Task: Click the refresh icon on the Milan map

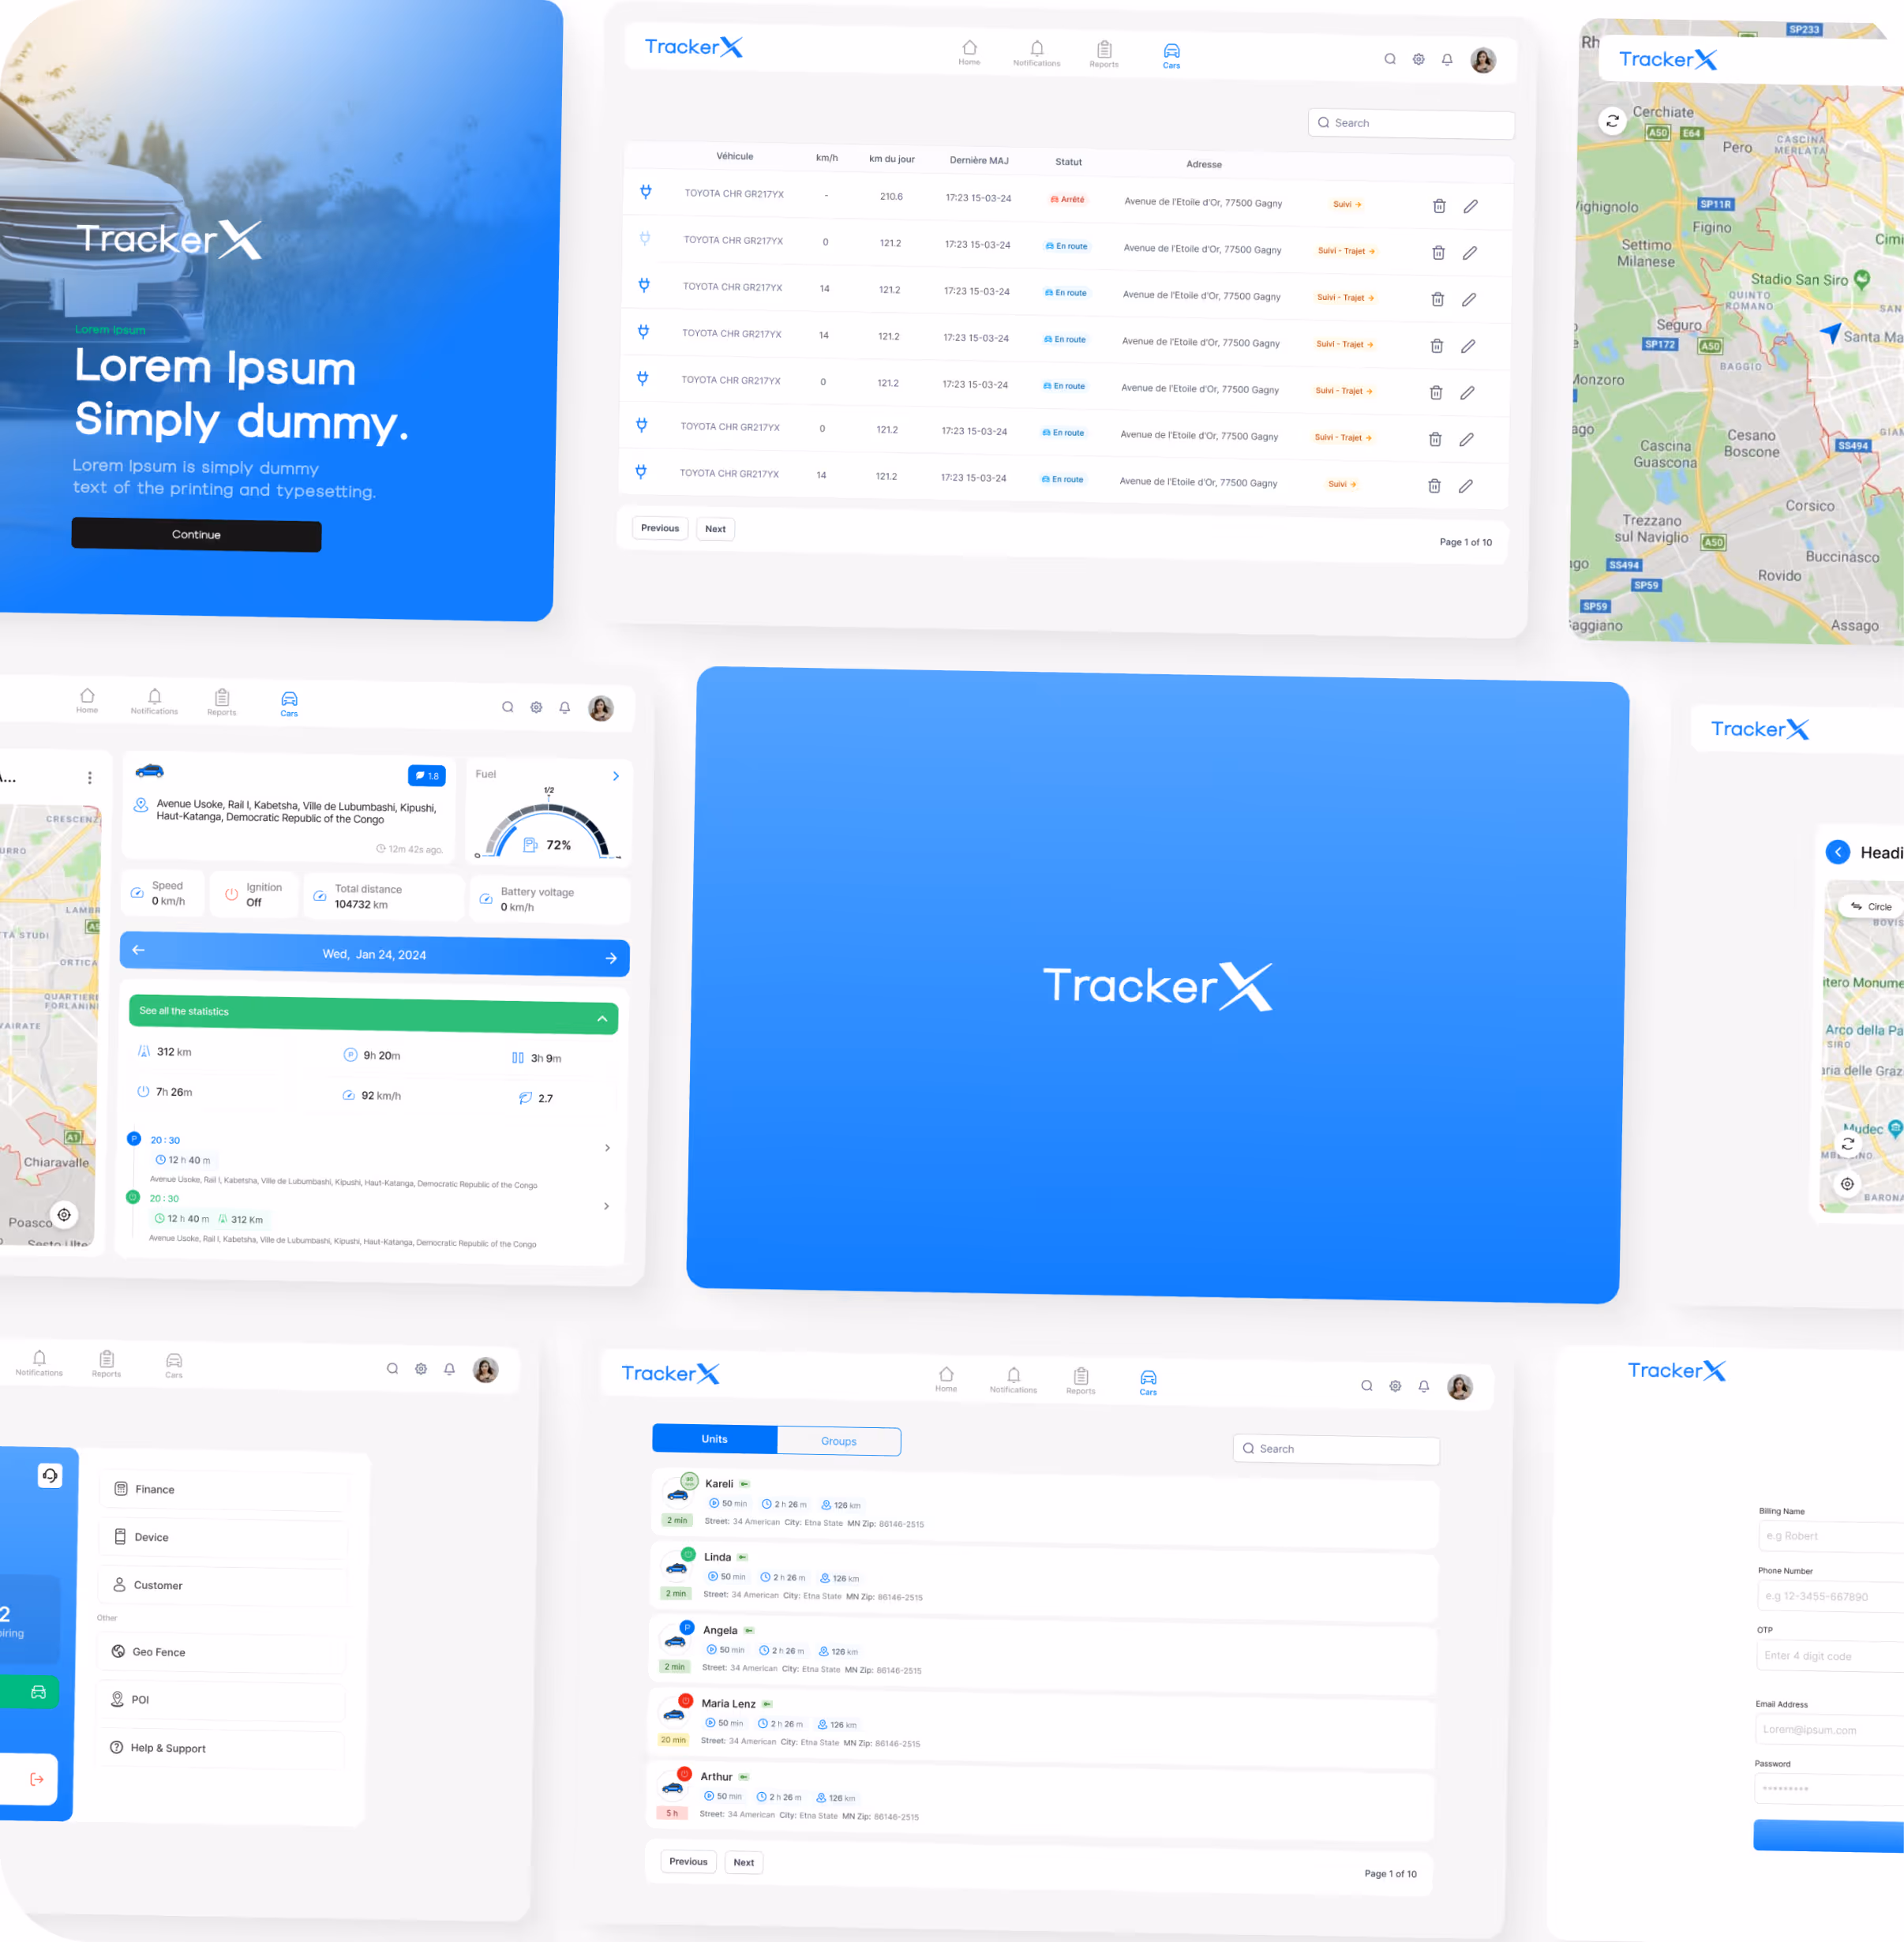Action: point(1612,121)
